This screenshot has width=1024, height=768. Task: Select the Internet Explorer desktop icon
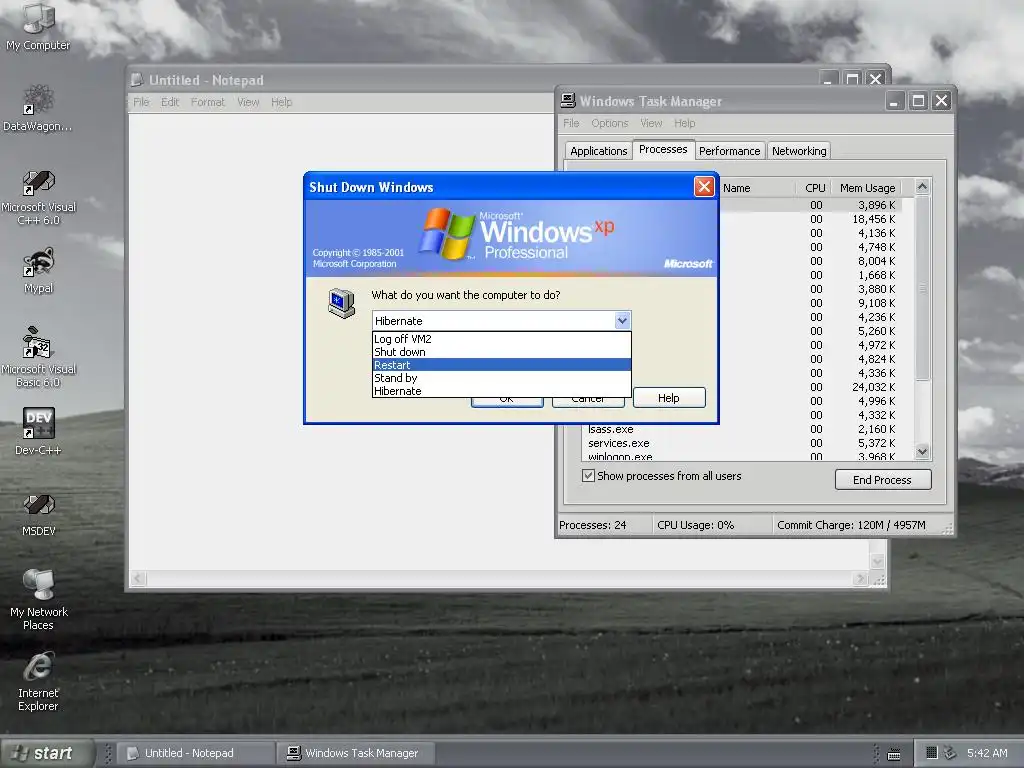(39, 680)
